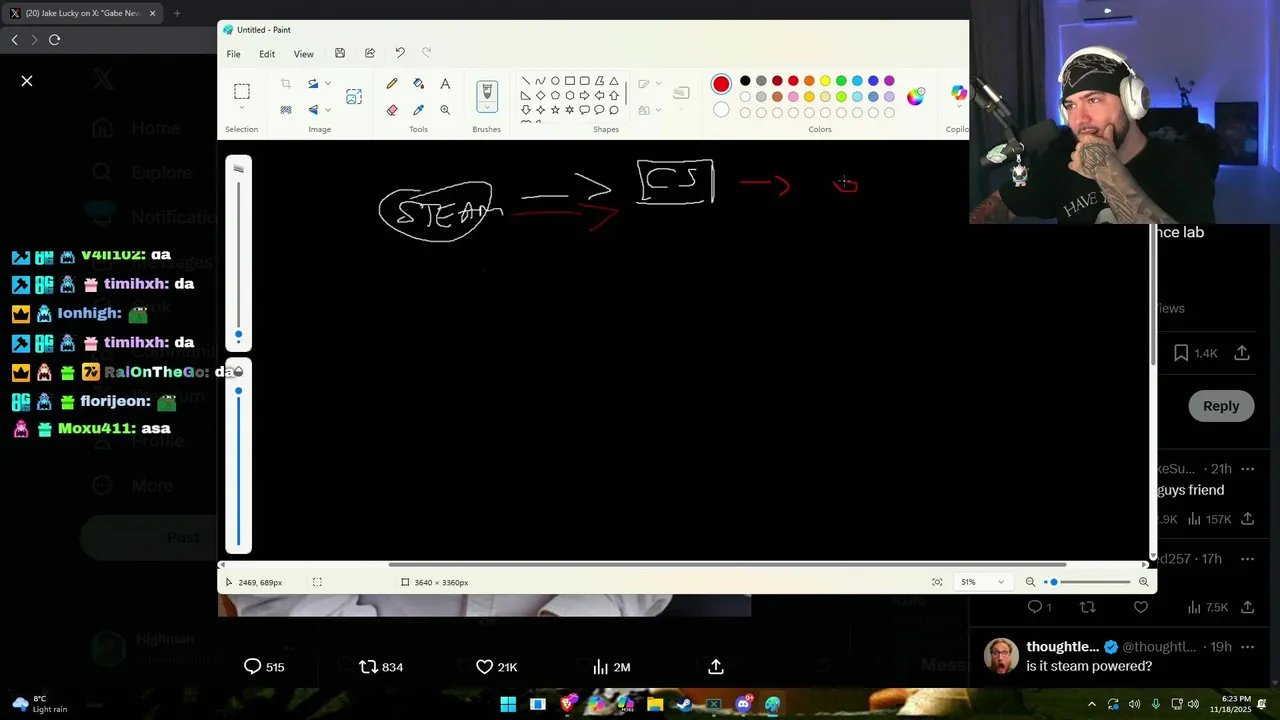Pick the black color swatch
Image resolution: width=1280 pixels, height=720 pixels.
point(745,81)
